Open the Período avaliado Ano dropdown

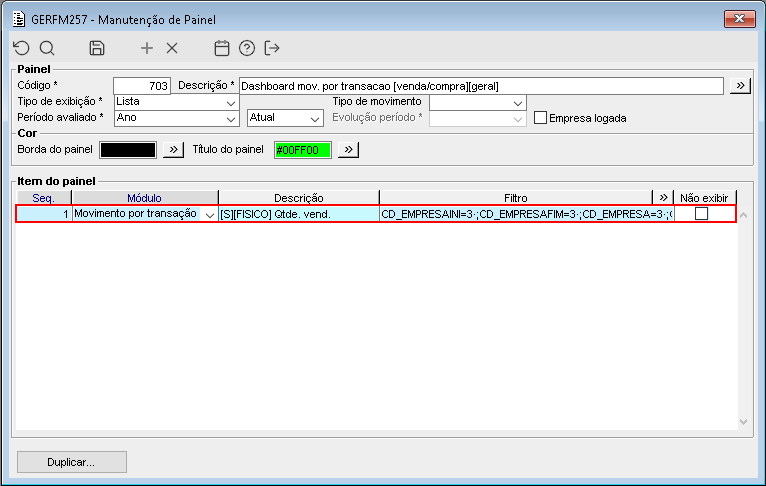pyautogui.click(x=231, y=119)
